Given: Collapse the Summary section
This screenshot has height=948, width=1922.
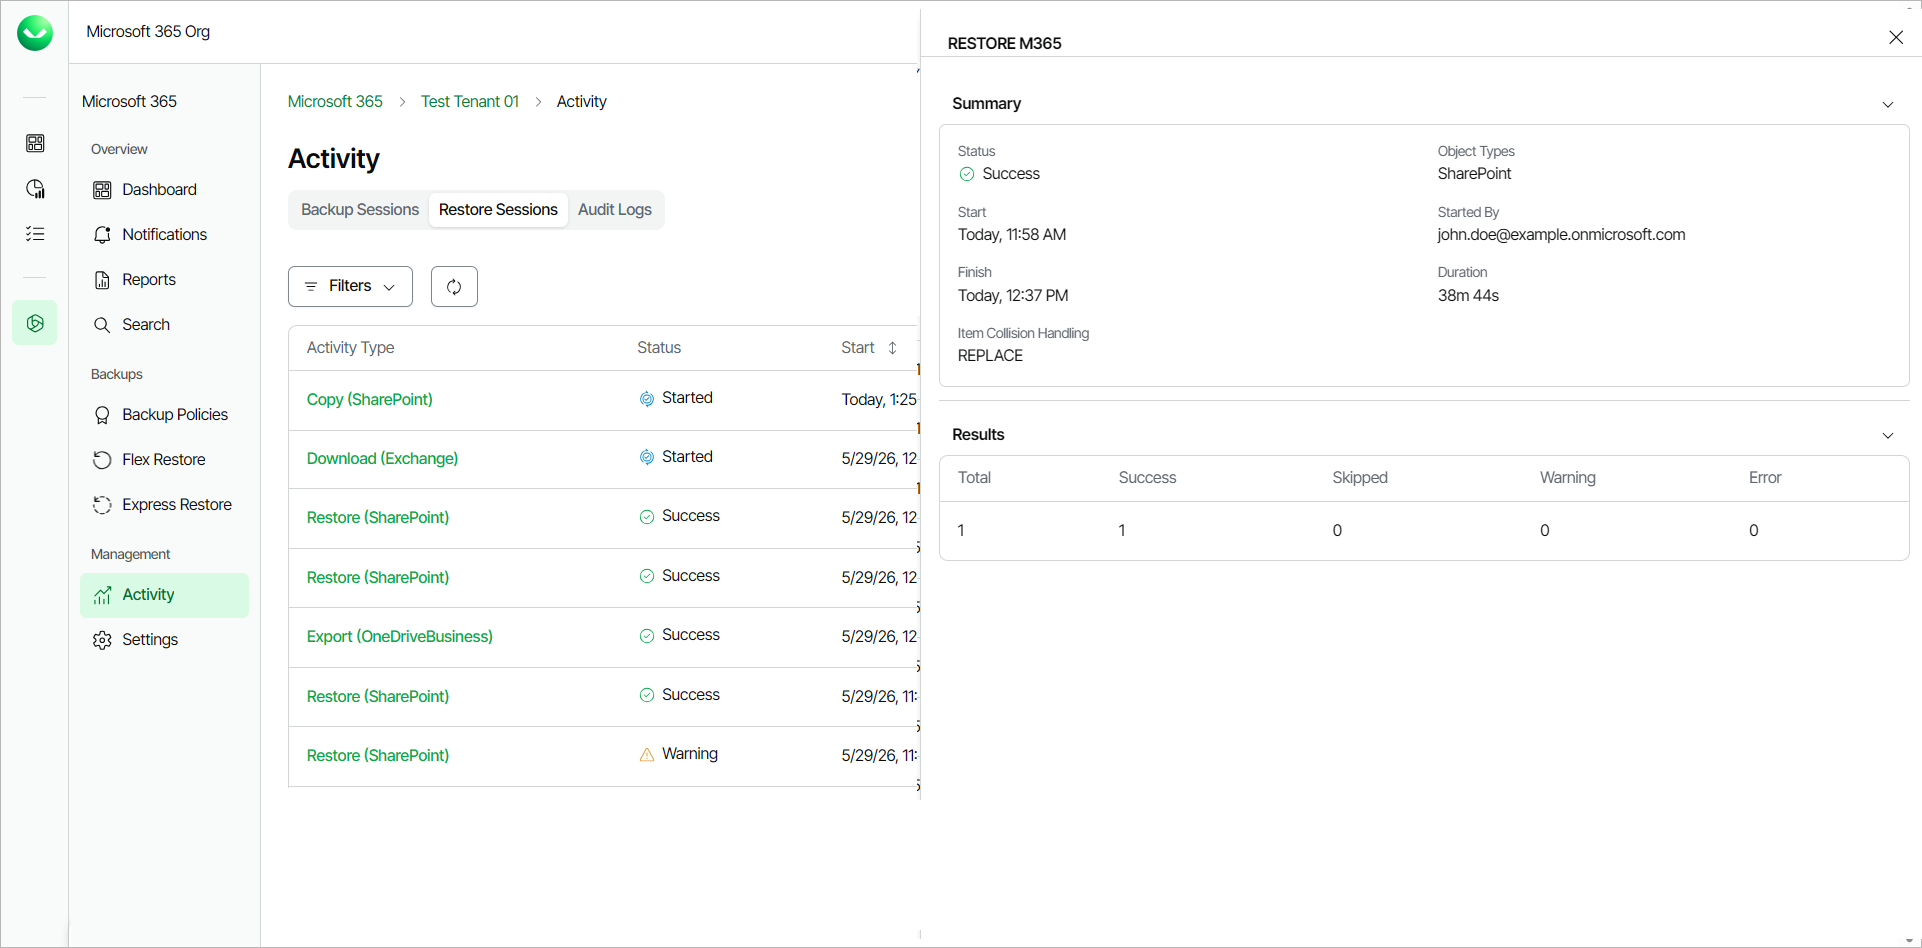Looking at the screenshot, I should tap(1888, 104).
